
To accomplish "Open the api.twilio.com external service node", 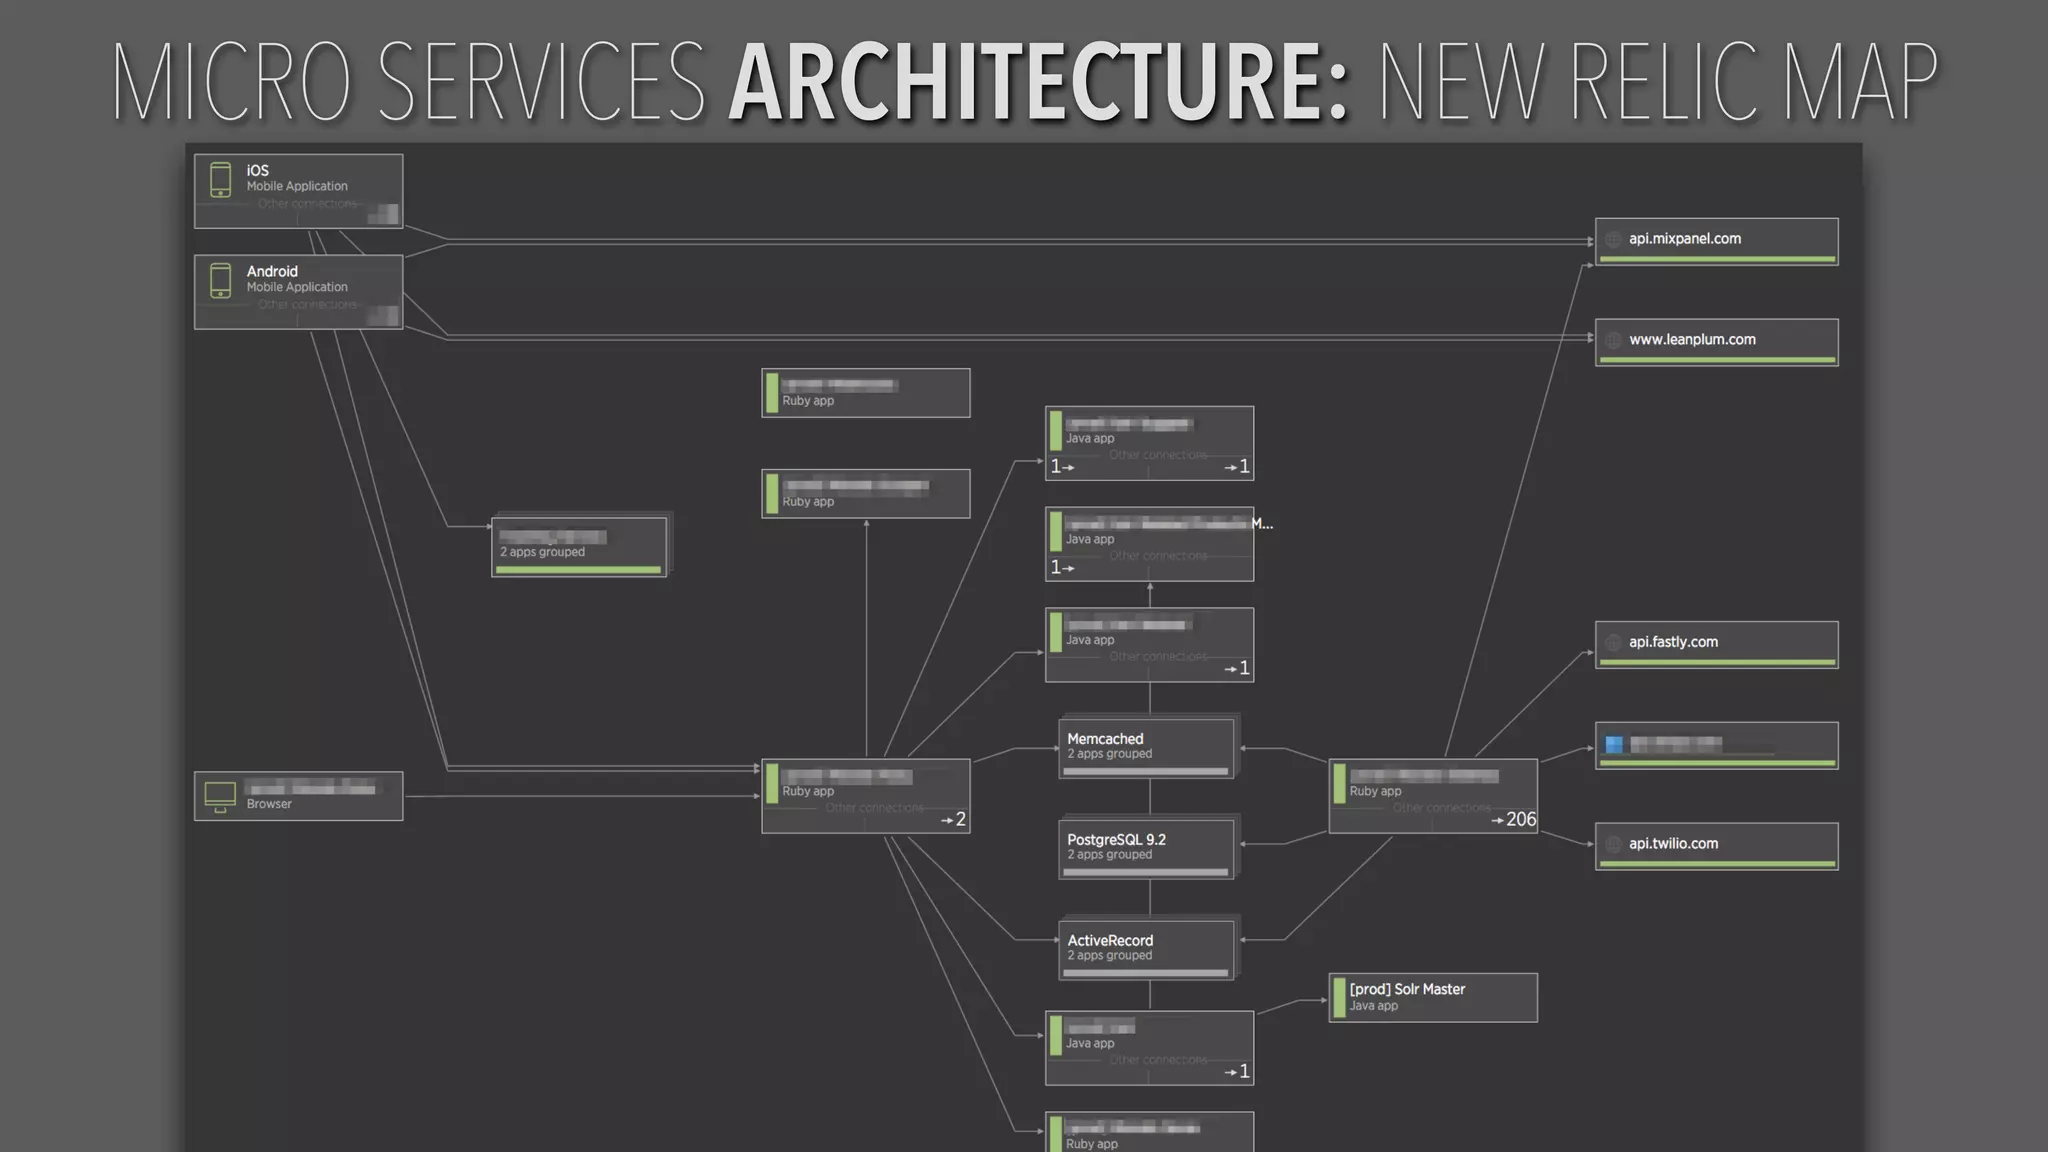I will (1716, 845).
